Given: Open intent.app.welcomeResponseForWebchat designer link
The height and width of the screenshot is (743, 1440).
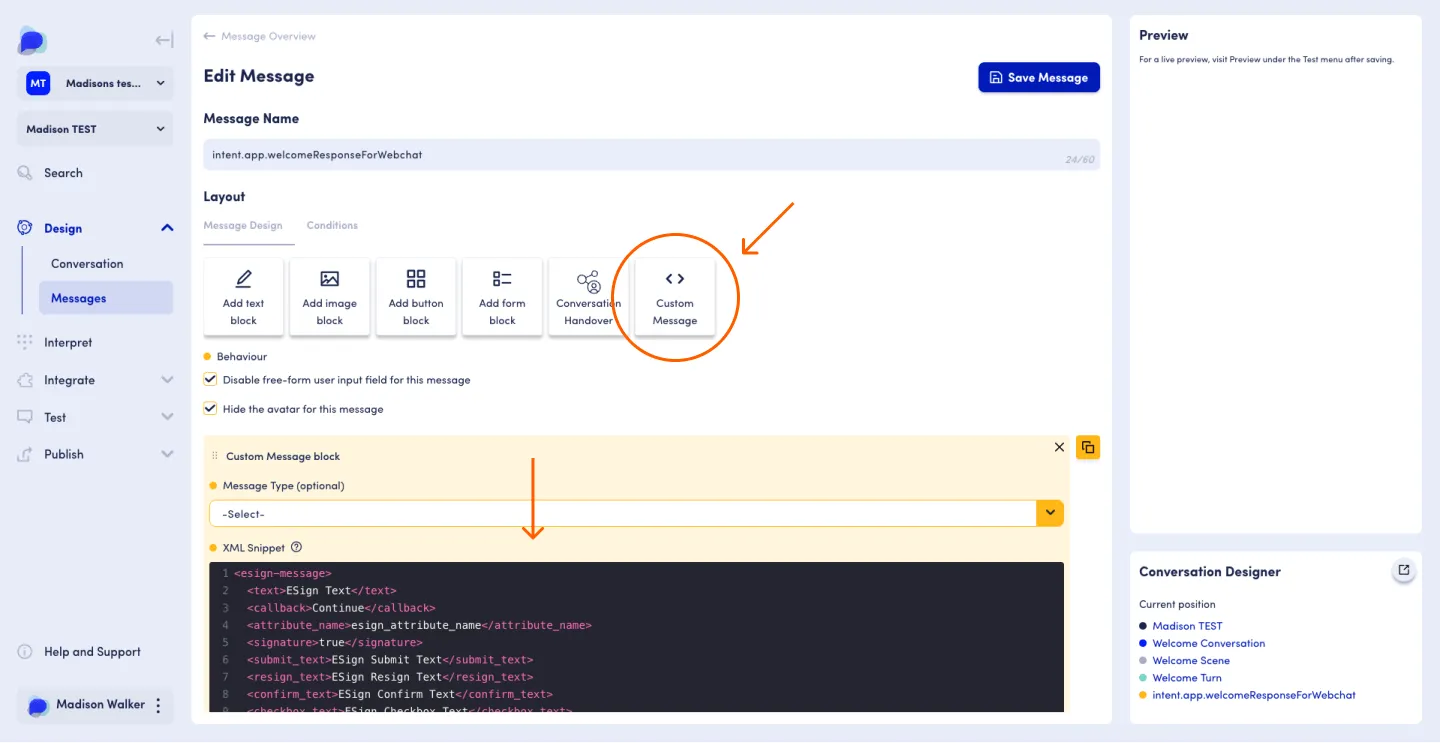Looking at the screenshot, I should point(1254,694).
